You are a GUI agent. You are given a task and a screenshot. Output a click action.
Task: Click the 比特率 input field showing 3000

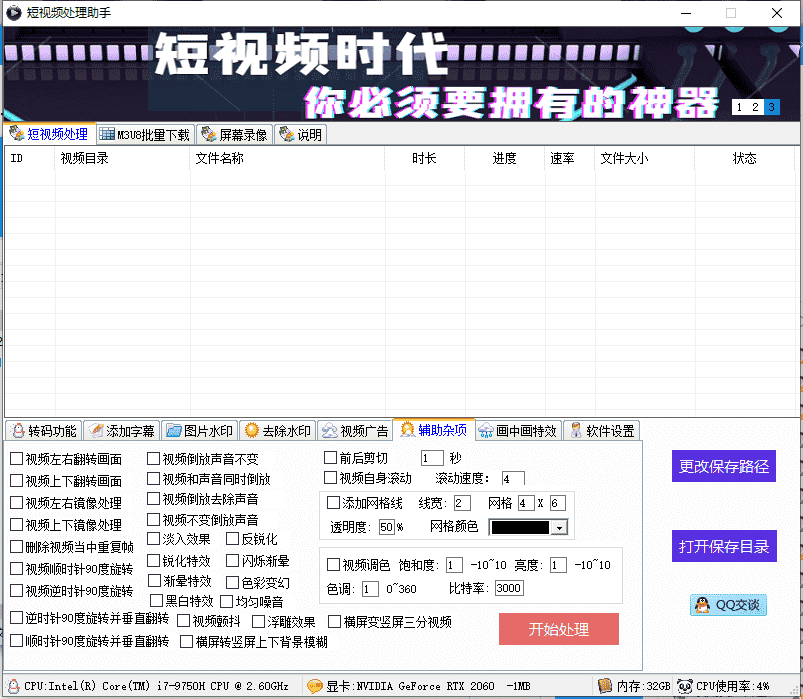pos(509,587)
